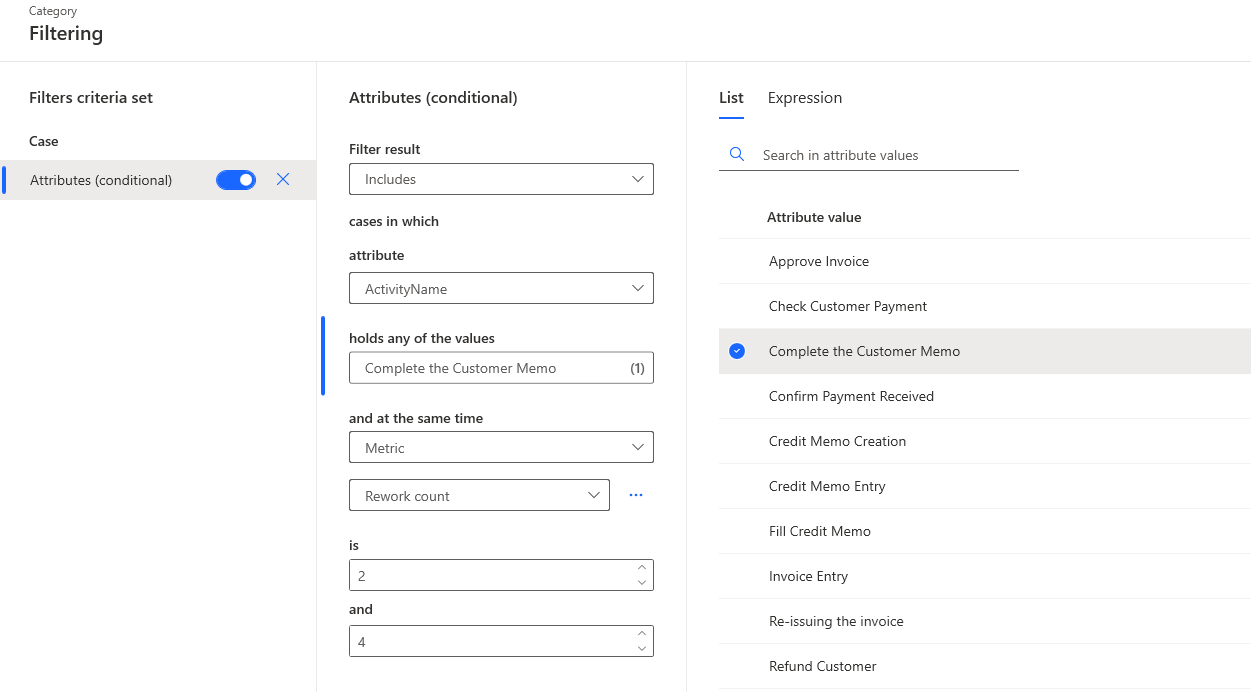Expand the ActivityName attribute dropdown
1251x692 pixels.
[501, 289]
